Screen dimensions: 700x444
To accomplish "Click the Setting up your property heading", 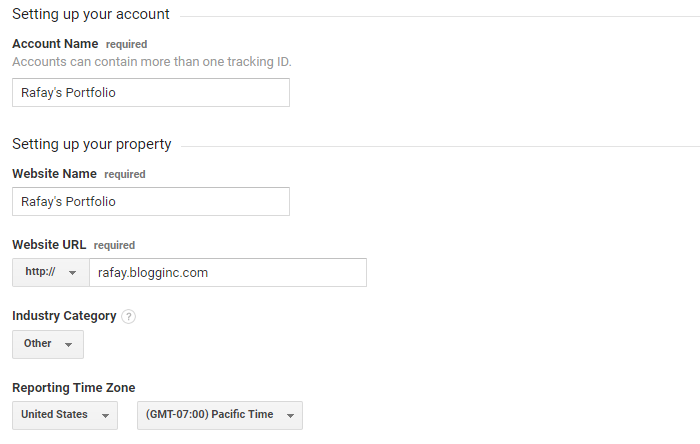I will coord(92,144).
